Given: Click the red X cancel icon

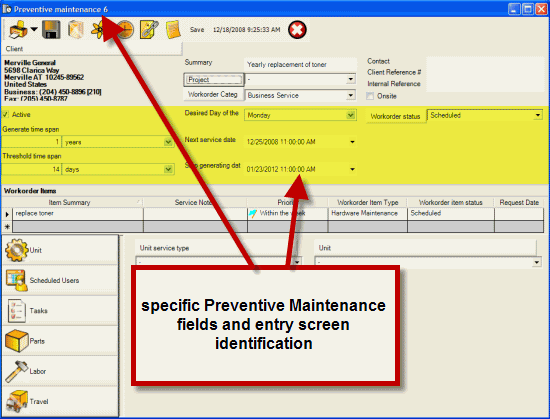Looking at the screenshot, I should tap(297, 30).
